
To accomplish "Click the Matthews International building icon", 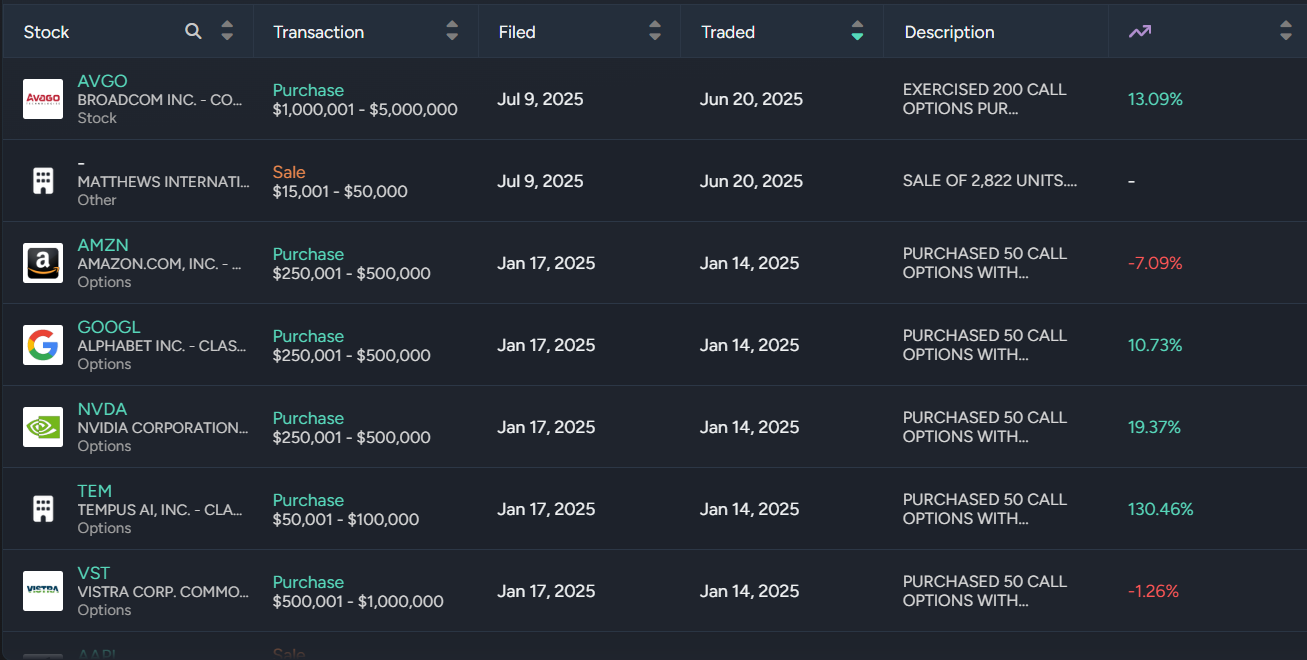I will (x=43, y=181).
